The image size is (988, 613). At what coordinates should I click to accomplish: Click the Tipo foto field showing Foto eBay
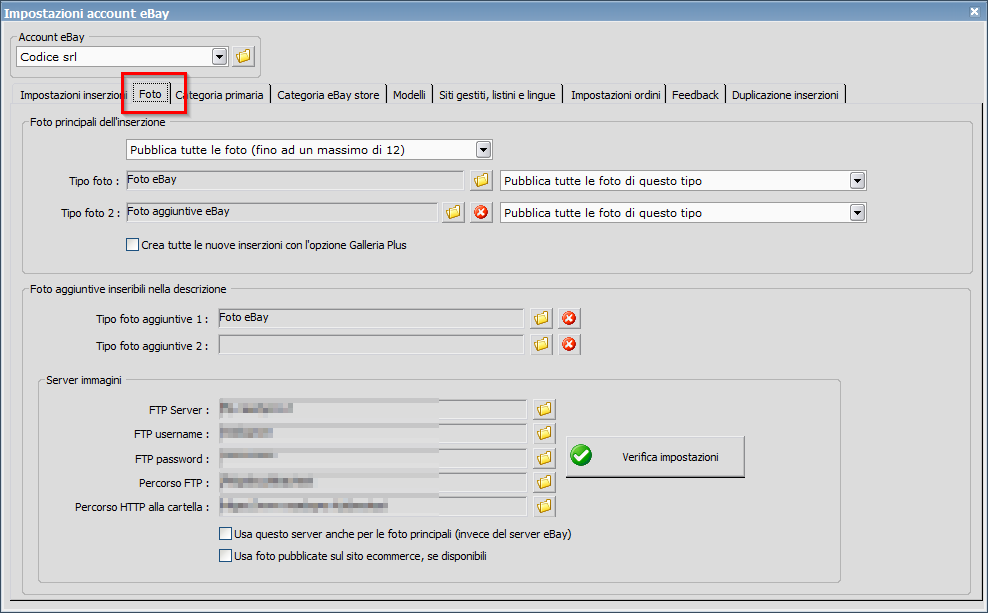click(295, 180)
